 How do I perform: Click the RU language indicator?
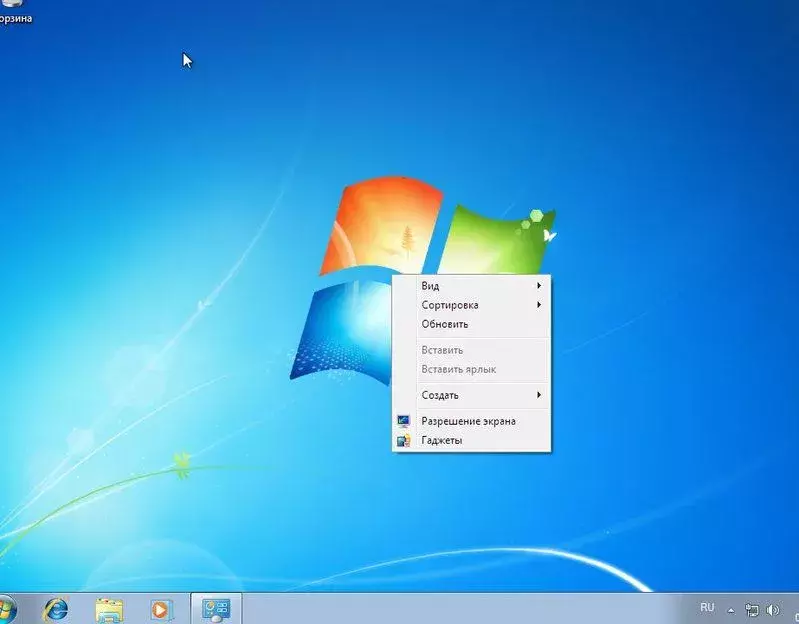tap(707, 607)
